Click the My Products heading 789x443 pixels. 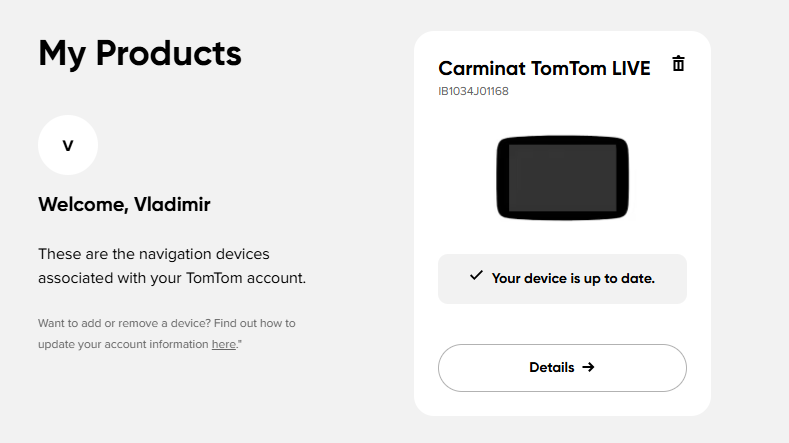140,53
